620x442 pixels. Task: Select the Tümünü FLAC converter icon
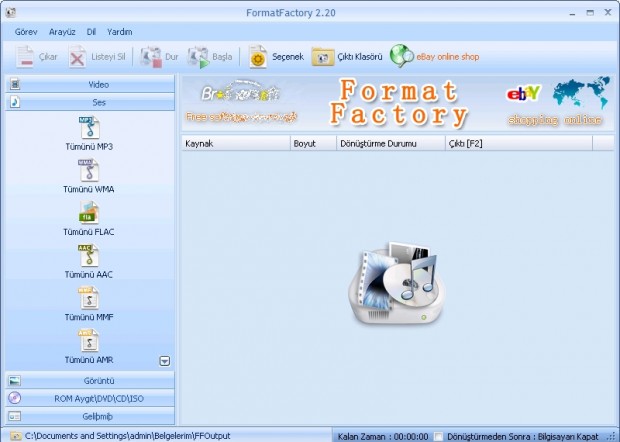89,213
